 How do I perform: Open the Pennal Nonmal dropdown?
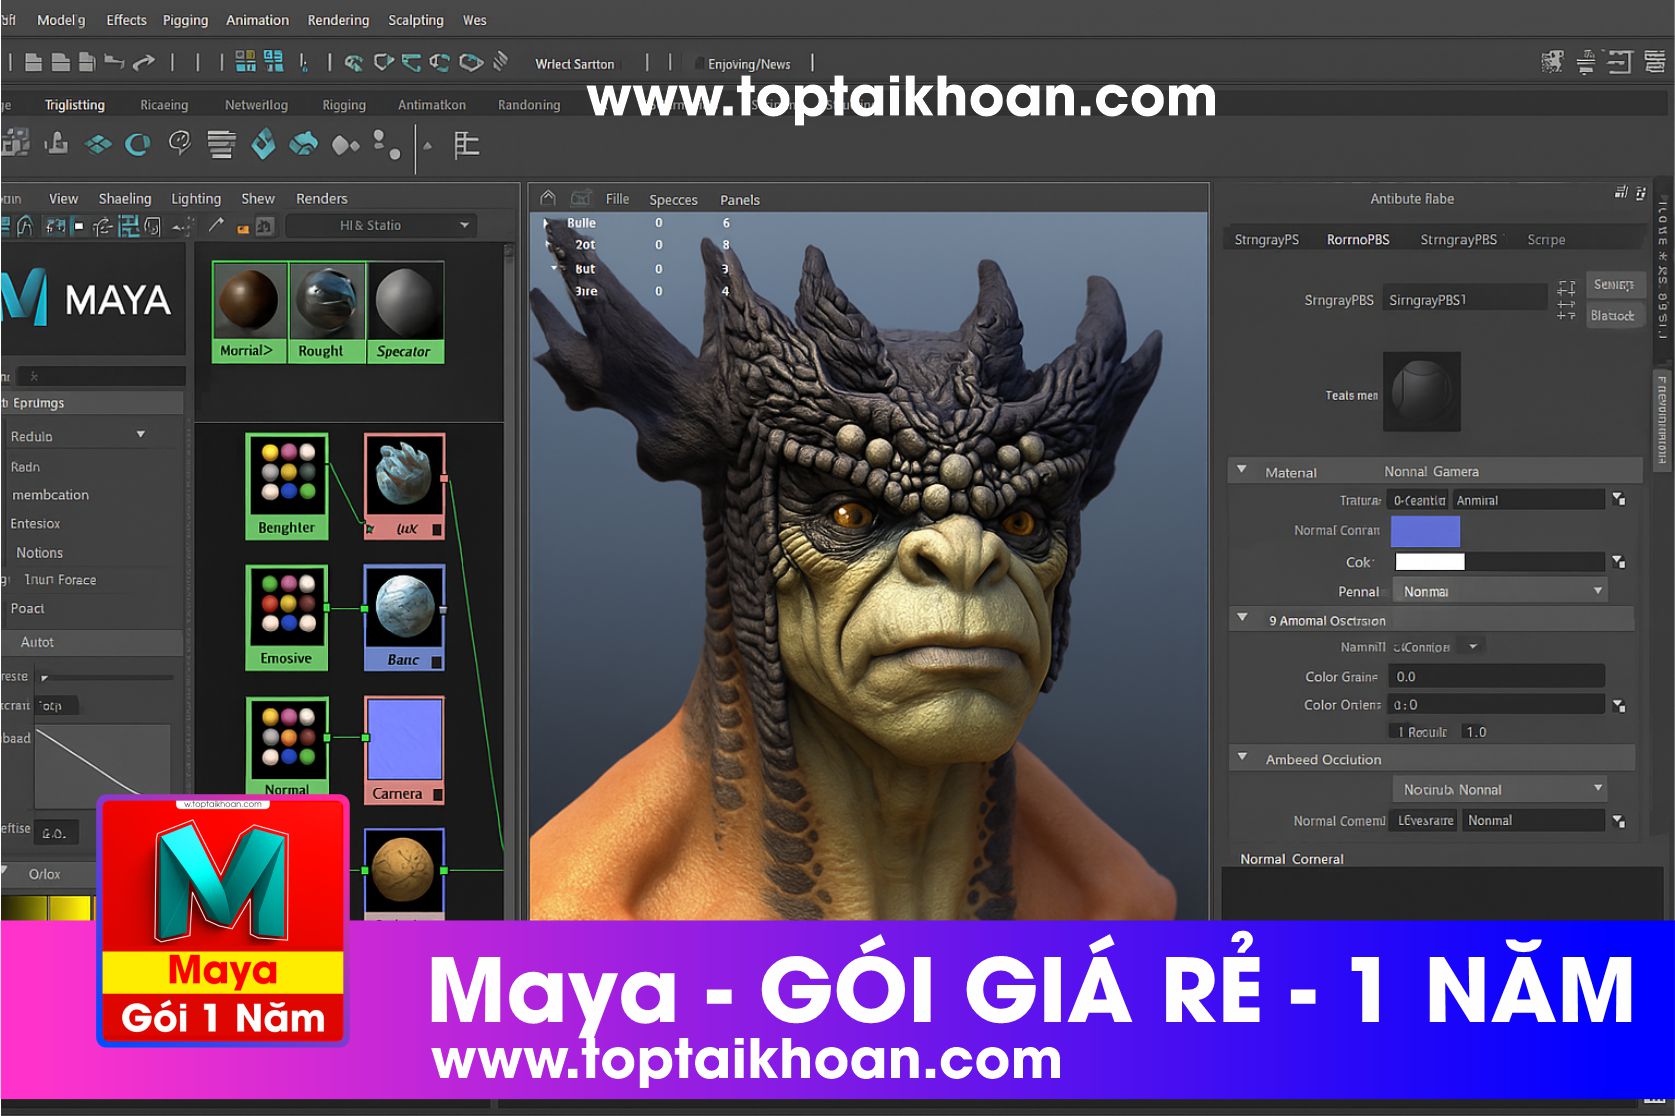pyautogui.click(x=1500, y=591)
